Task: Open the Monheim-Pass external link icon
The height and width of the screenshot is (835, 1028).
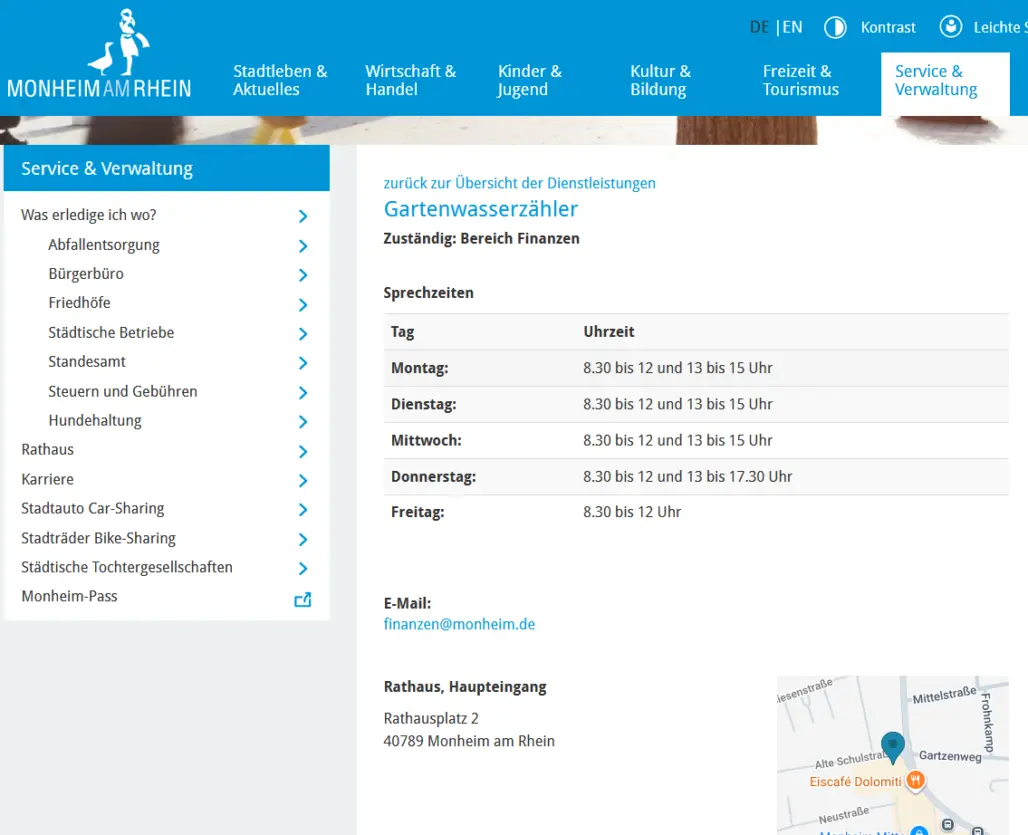Action: 302,599
